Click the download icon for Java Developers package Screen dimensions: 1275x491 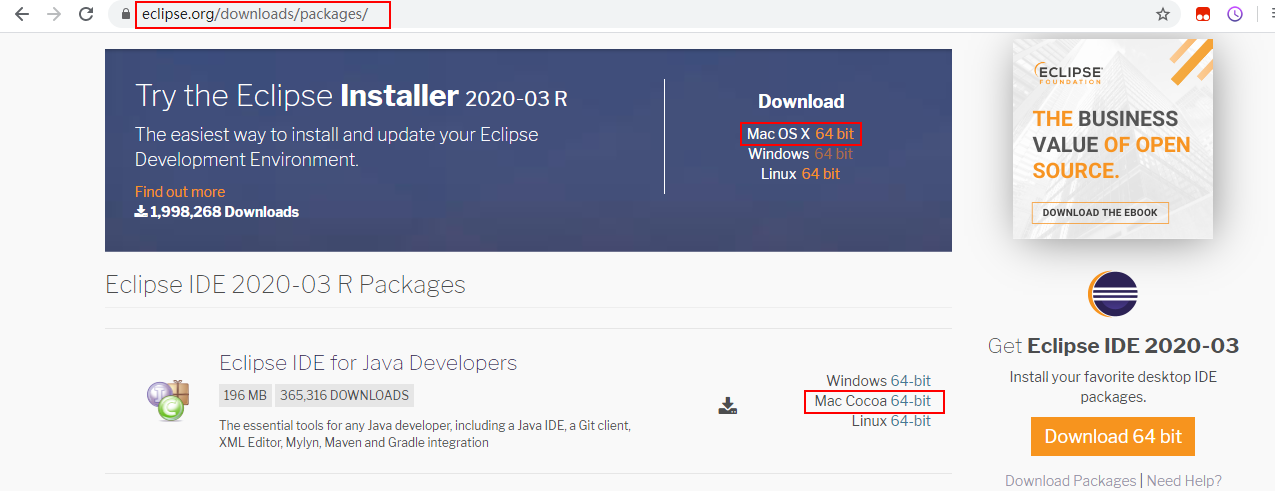point(728,405)
